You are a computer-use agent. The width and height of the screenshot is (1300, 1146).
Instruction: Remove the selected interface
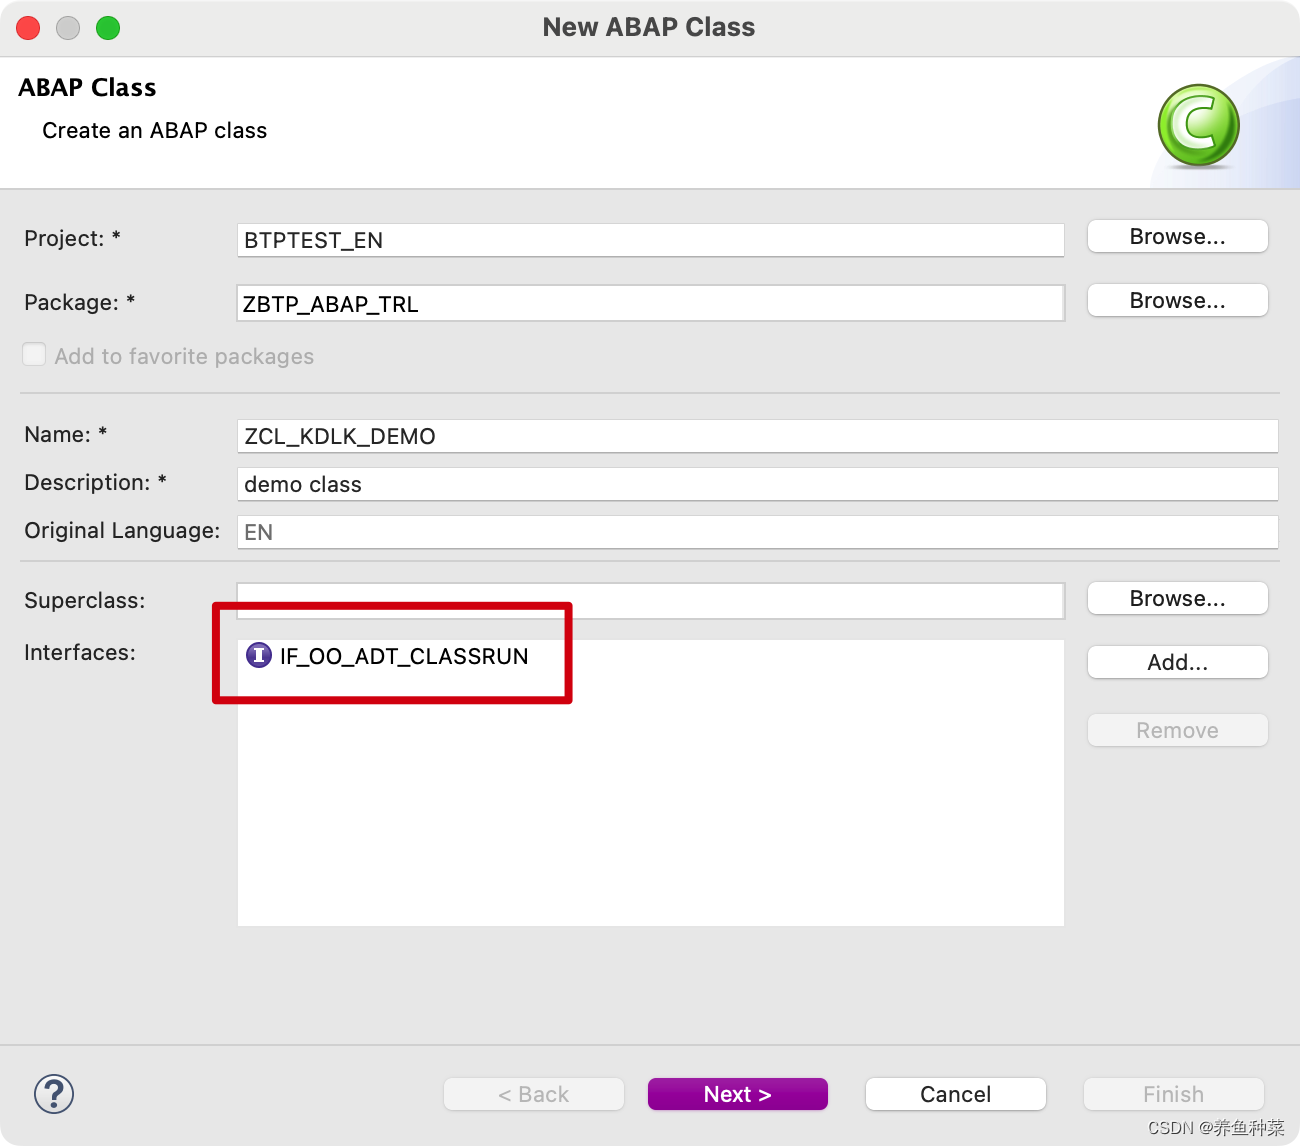click(1177, 730)
